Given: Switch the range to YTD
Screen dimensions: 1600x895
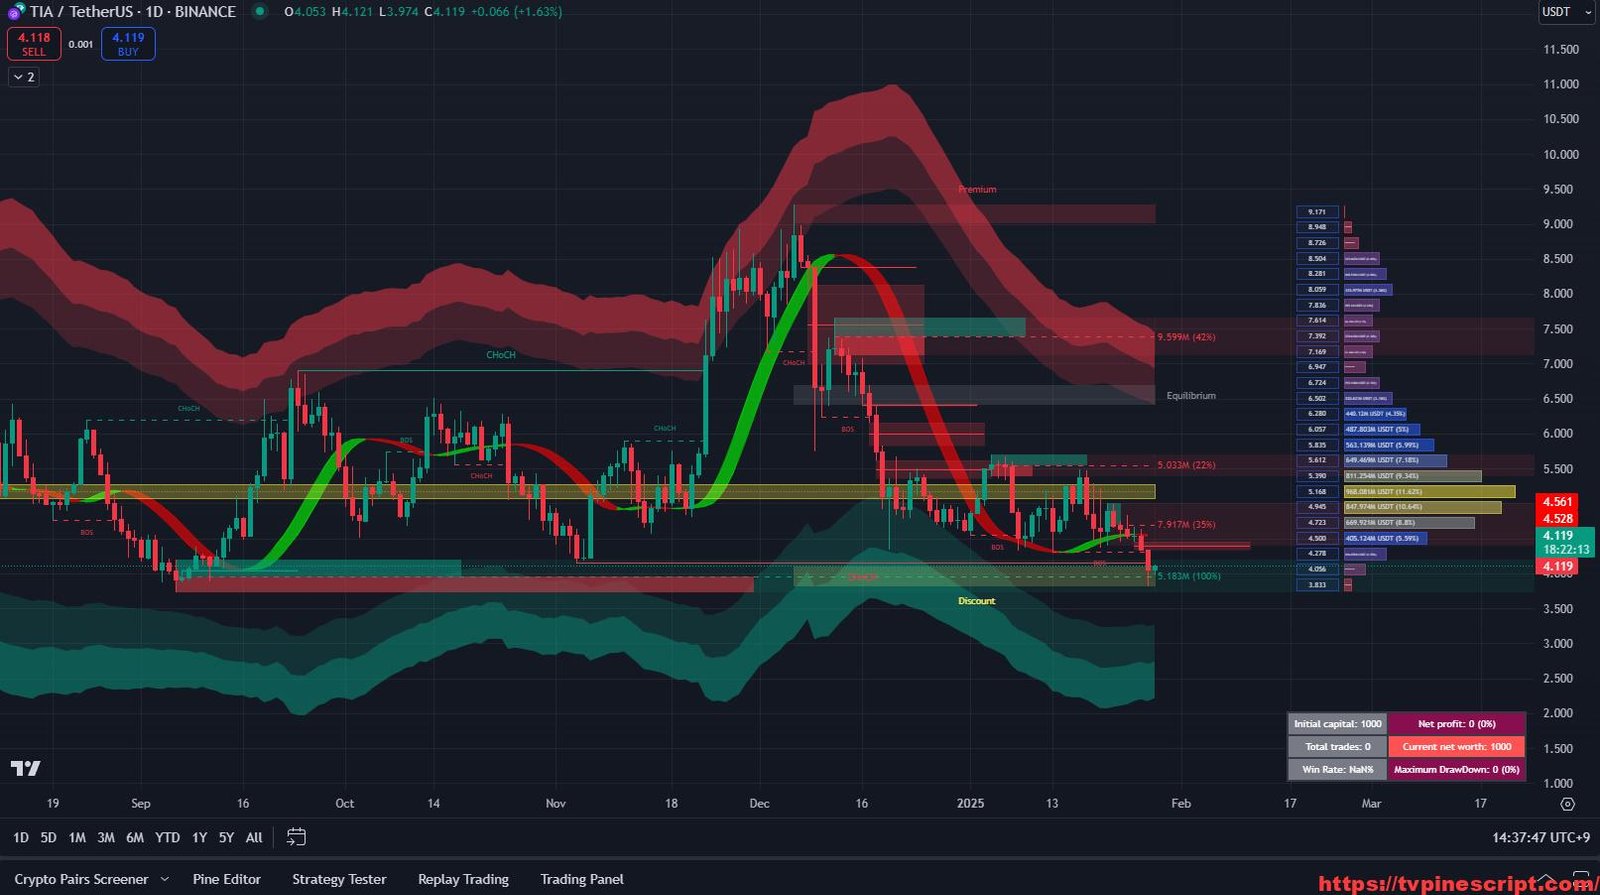Looking at the screenshot, I should (167, 838).
